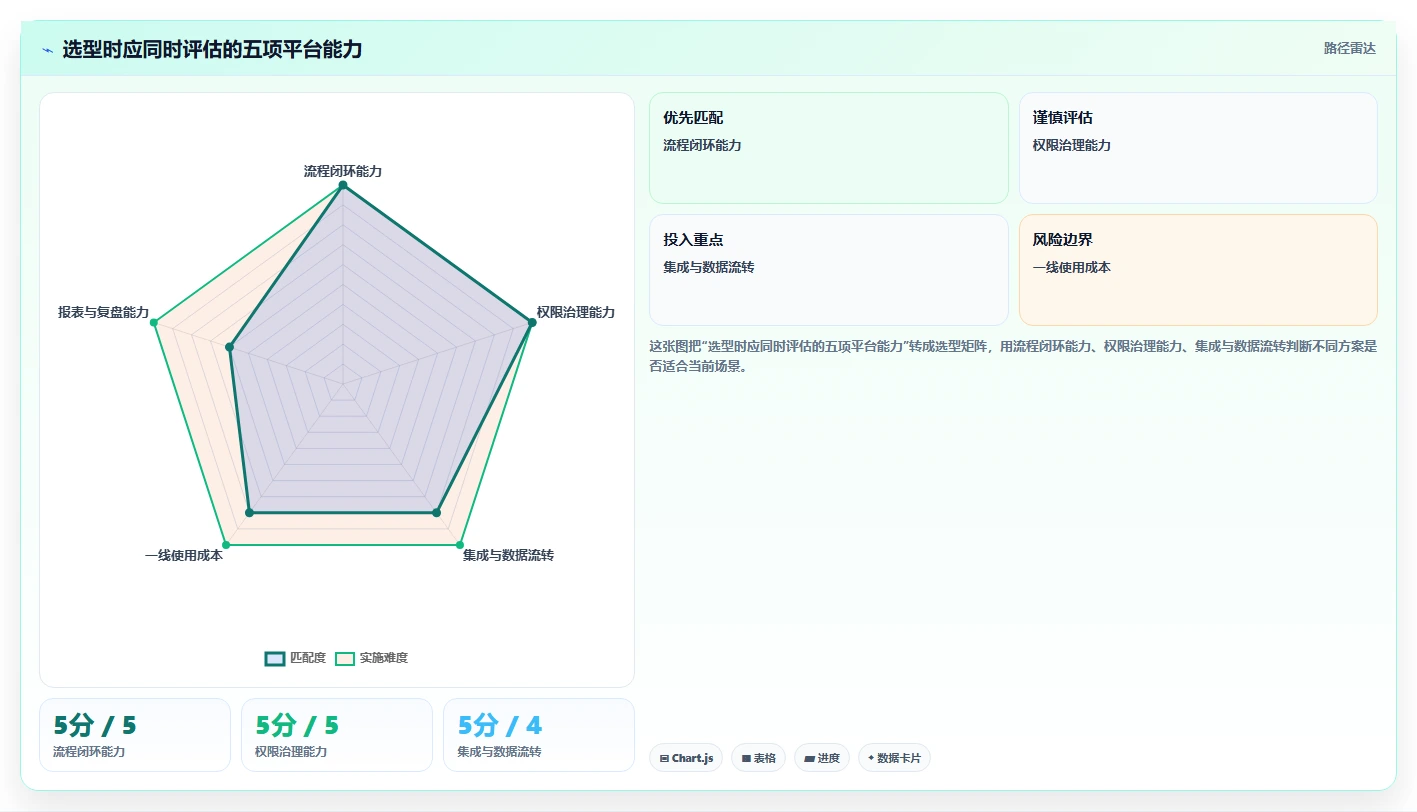Click the 匹配度 data point on 报表与复盘能力 axis
The image size is (1417, 812).
(230, 348)
